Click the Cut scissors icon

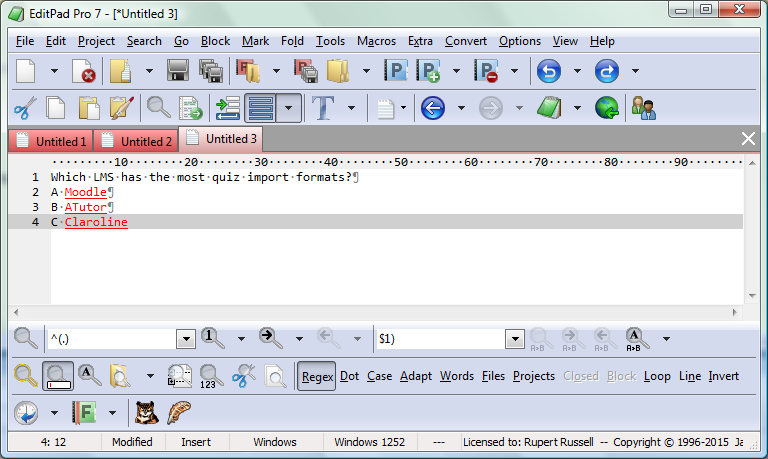tap(25, 108)
